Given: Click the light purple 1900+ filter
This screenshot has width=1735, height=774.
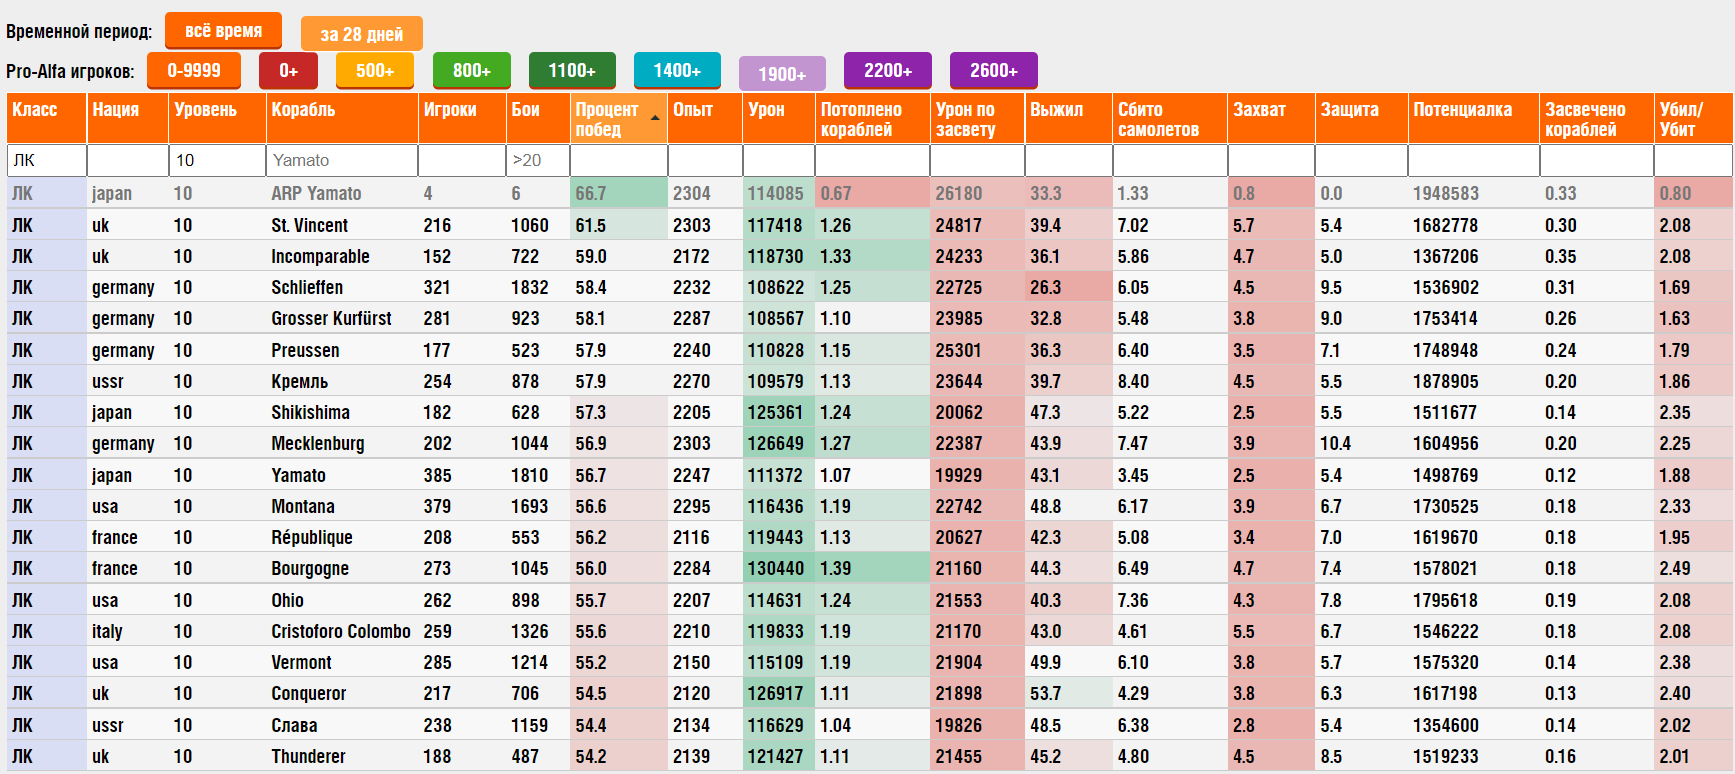Looking at the screenshot, I should click(781, 74).
